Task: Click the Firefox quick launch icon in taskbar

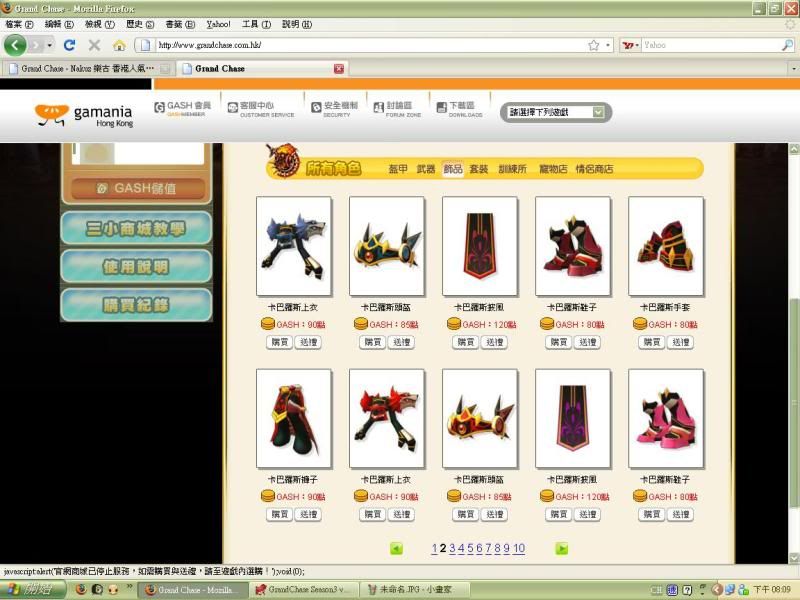Action: [81, 589]
